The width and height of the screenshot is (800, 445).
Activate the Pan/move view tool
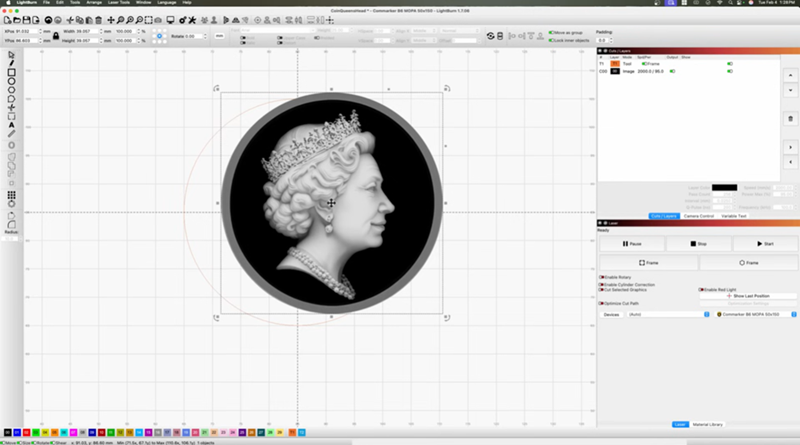[x=111, y=20]
